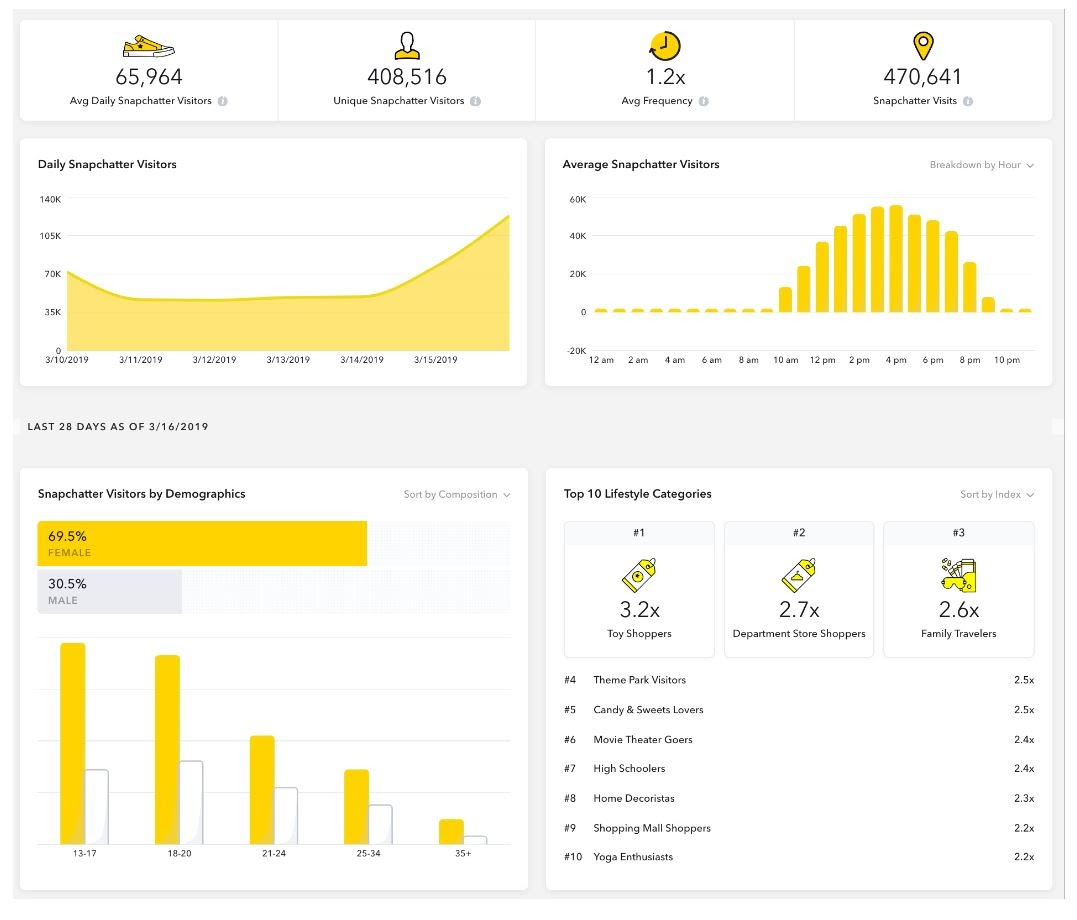Image resolution: width=1077 pixels, height=920 pixels.
Task: Click info icon beside Avg Daily Snapchatter Visitors
Action: [x=223, y=101]
